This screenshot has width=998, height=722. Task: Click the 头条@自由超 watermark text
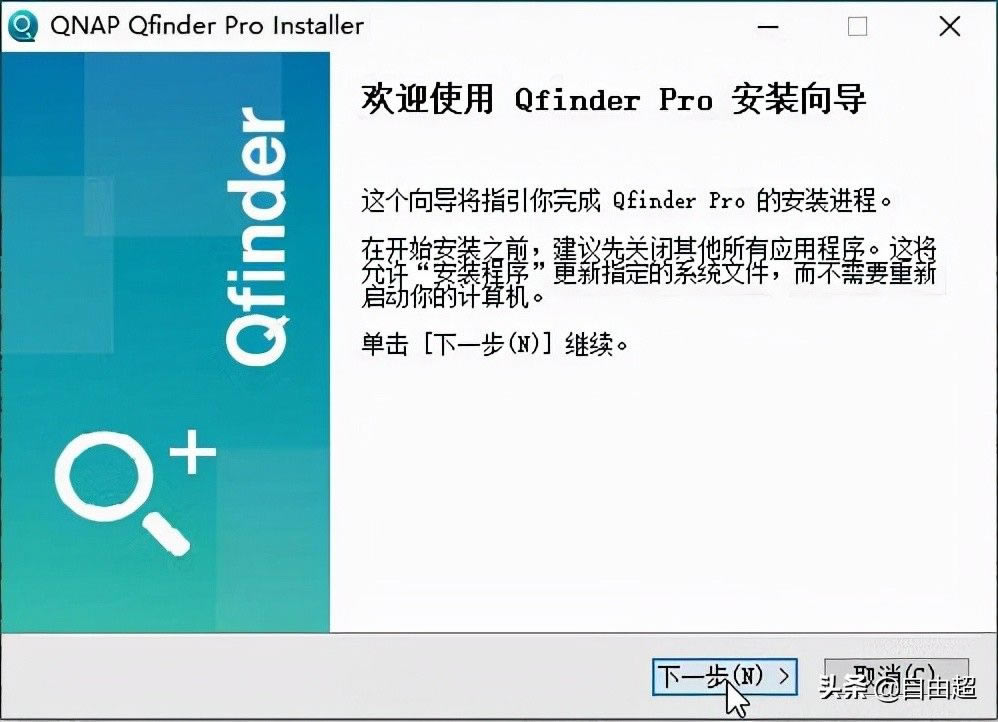[898, 688]
